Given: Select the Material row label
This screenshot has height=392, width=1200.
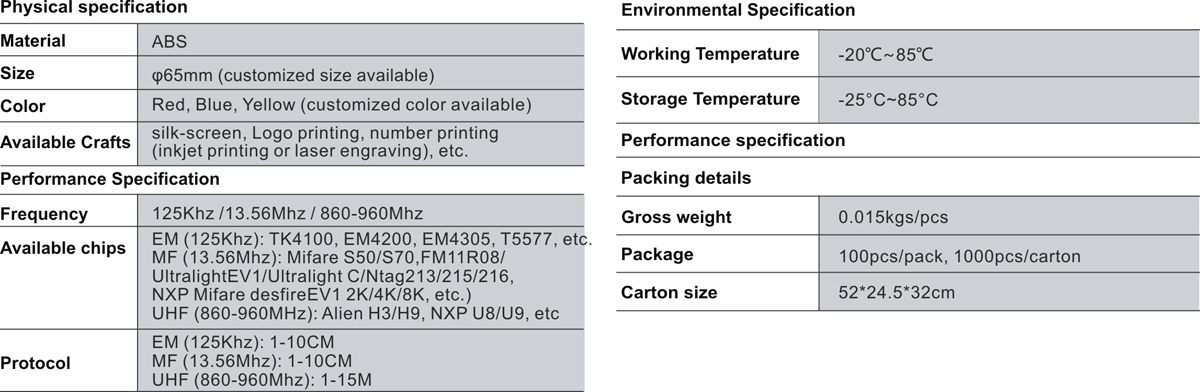Looking at the screenshot, I should click(x=33, y=42).
